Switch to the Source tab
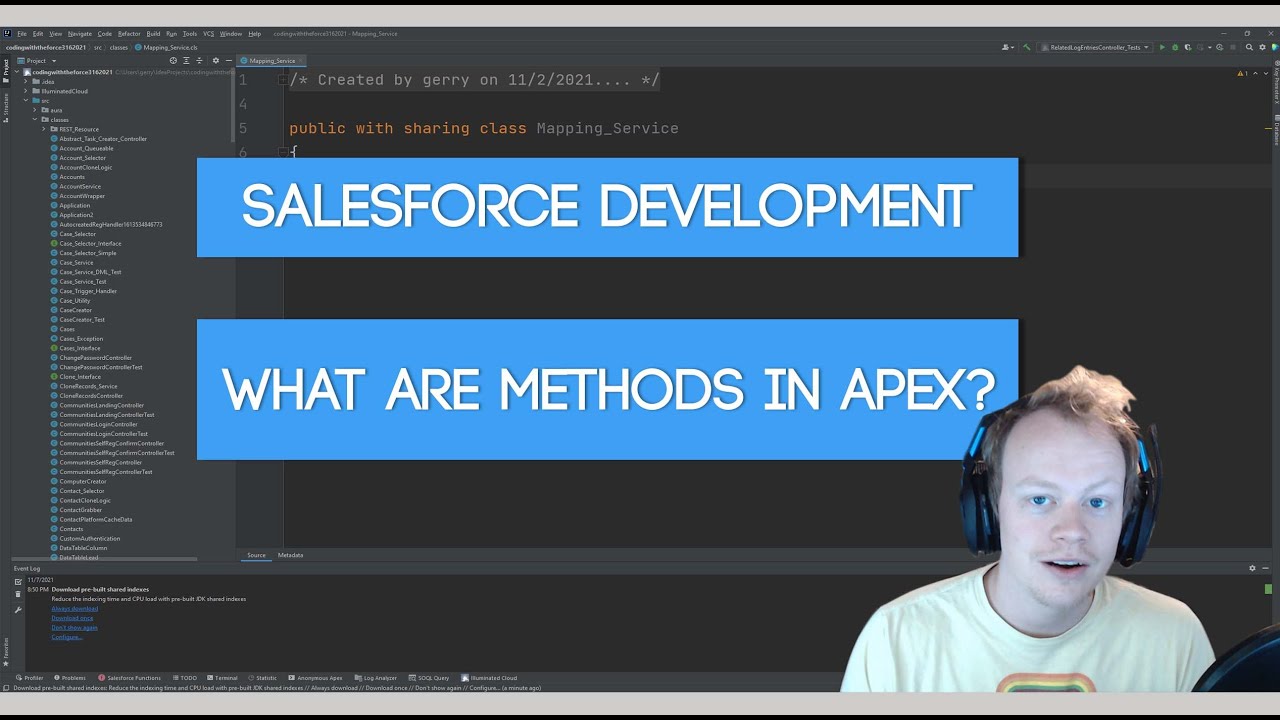1280x720 pixels. [256, 555]
